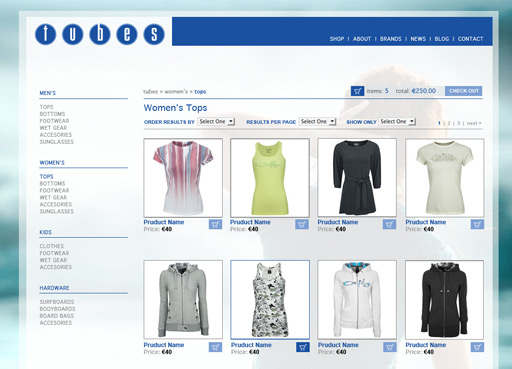Click the next page link
This screenshot has height=369, width=512.
[x=474, y=123]
